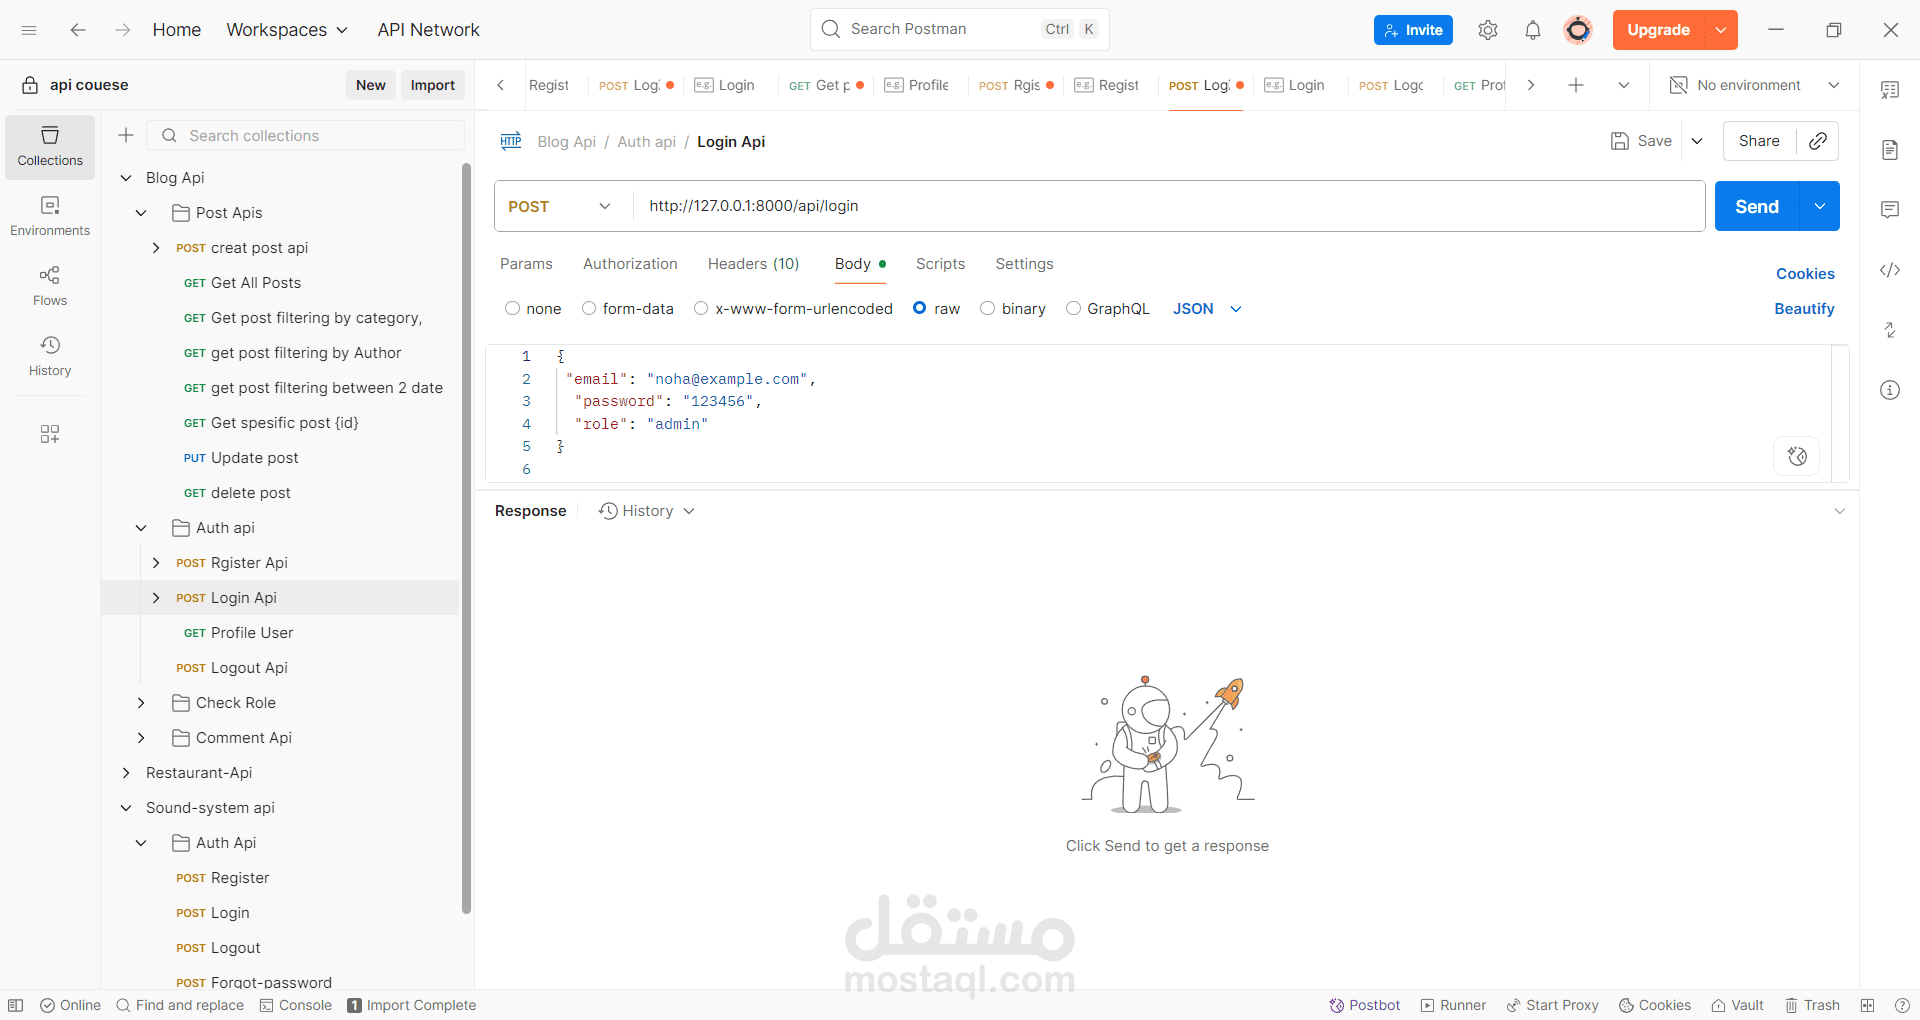Click the collections list vertical scrollbar

point(466,540)
